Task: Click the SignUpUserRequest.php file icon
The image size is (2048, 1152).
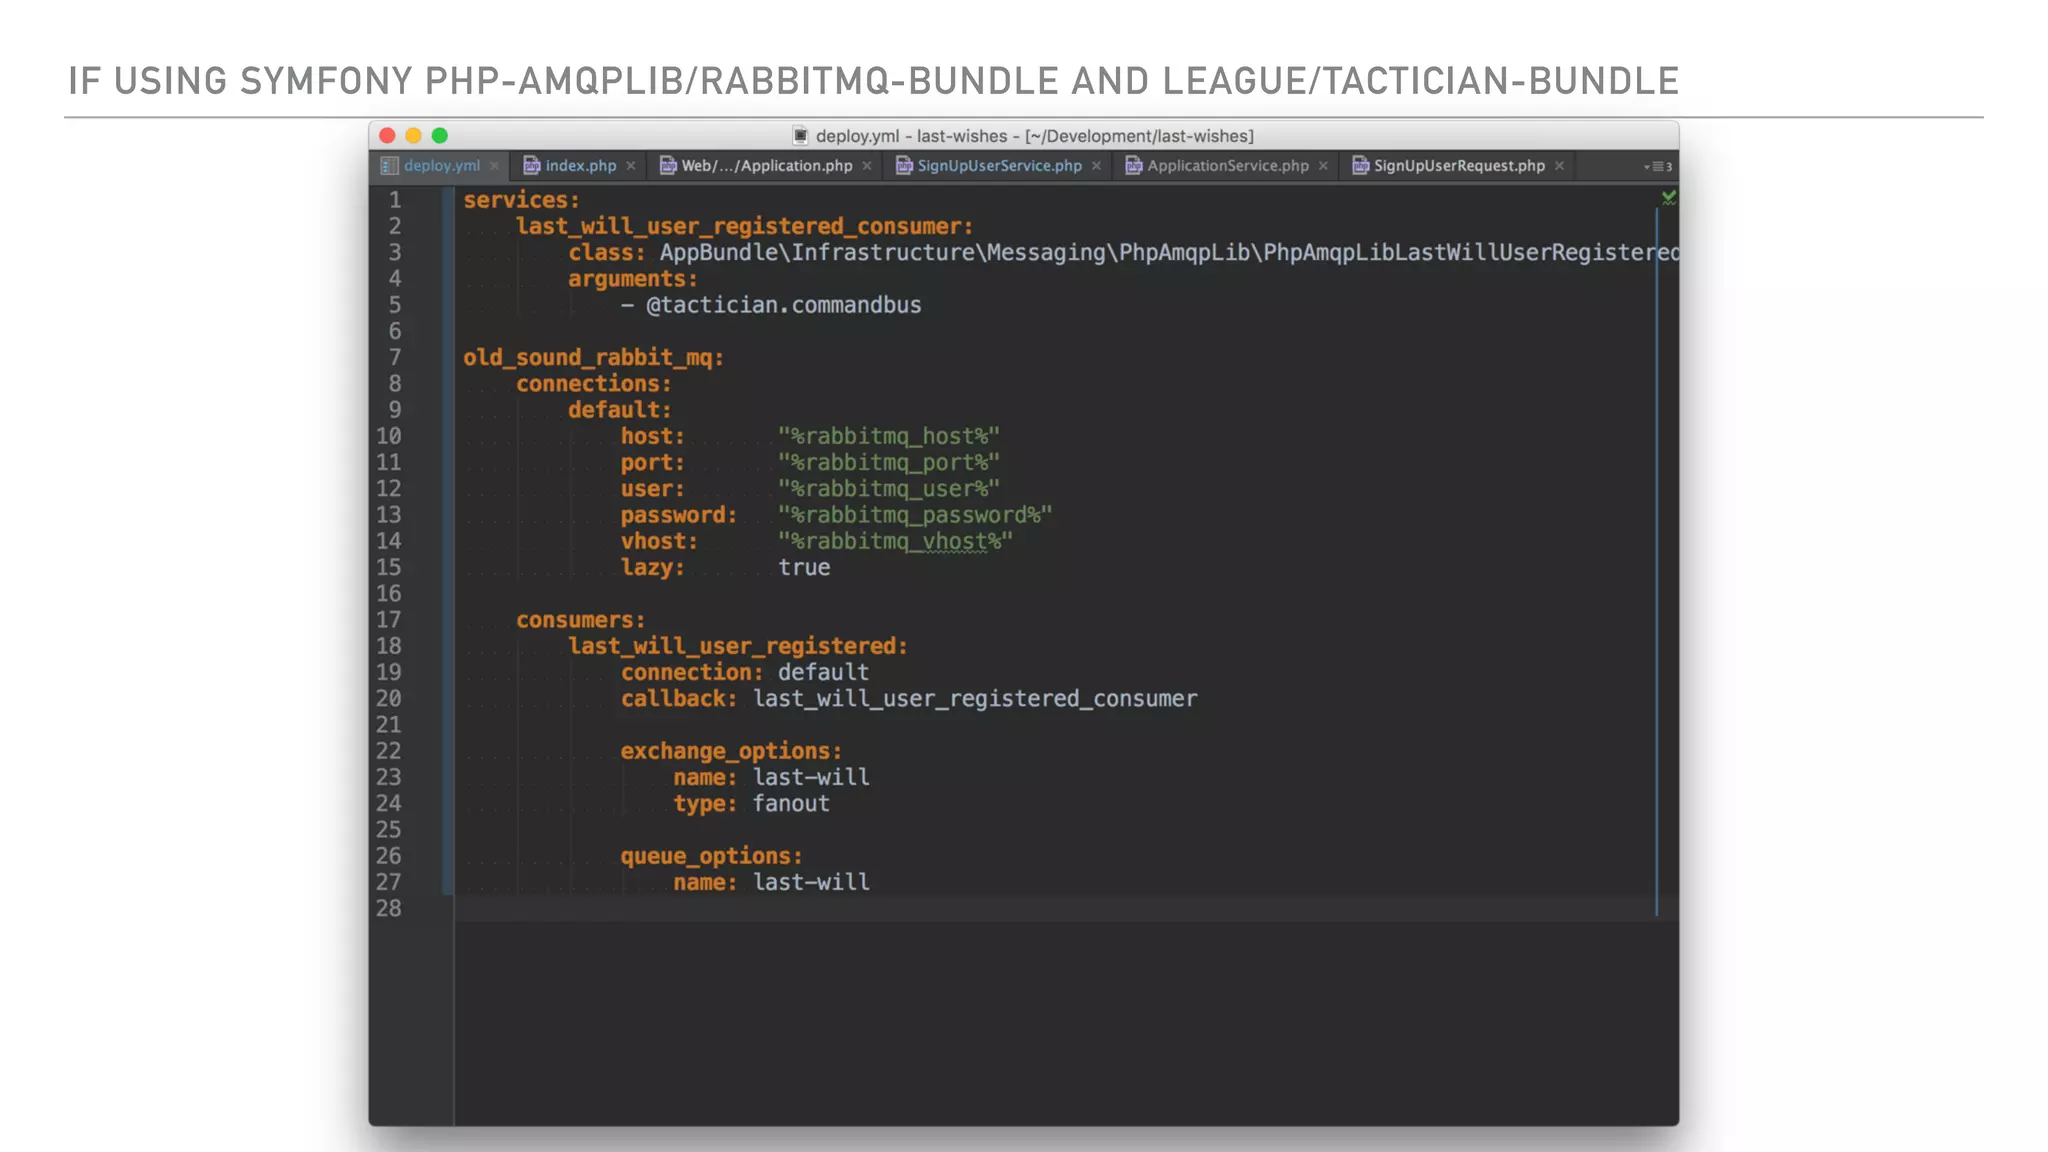Action: click(1360, 166)
